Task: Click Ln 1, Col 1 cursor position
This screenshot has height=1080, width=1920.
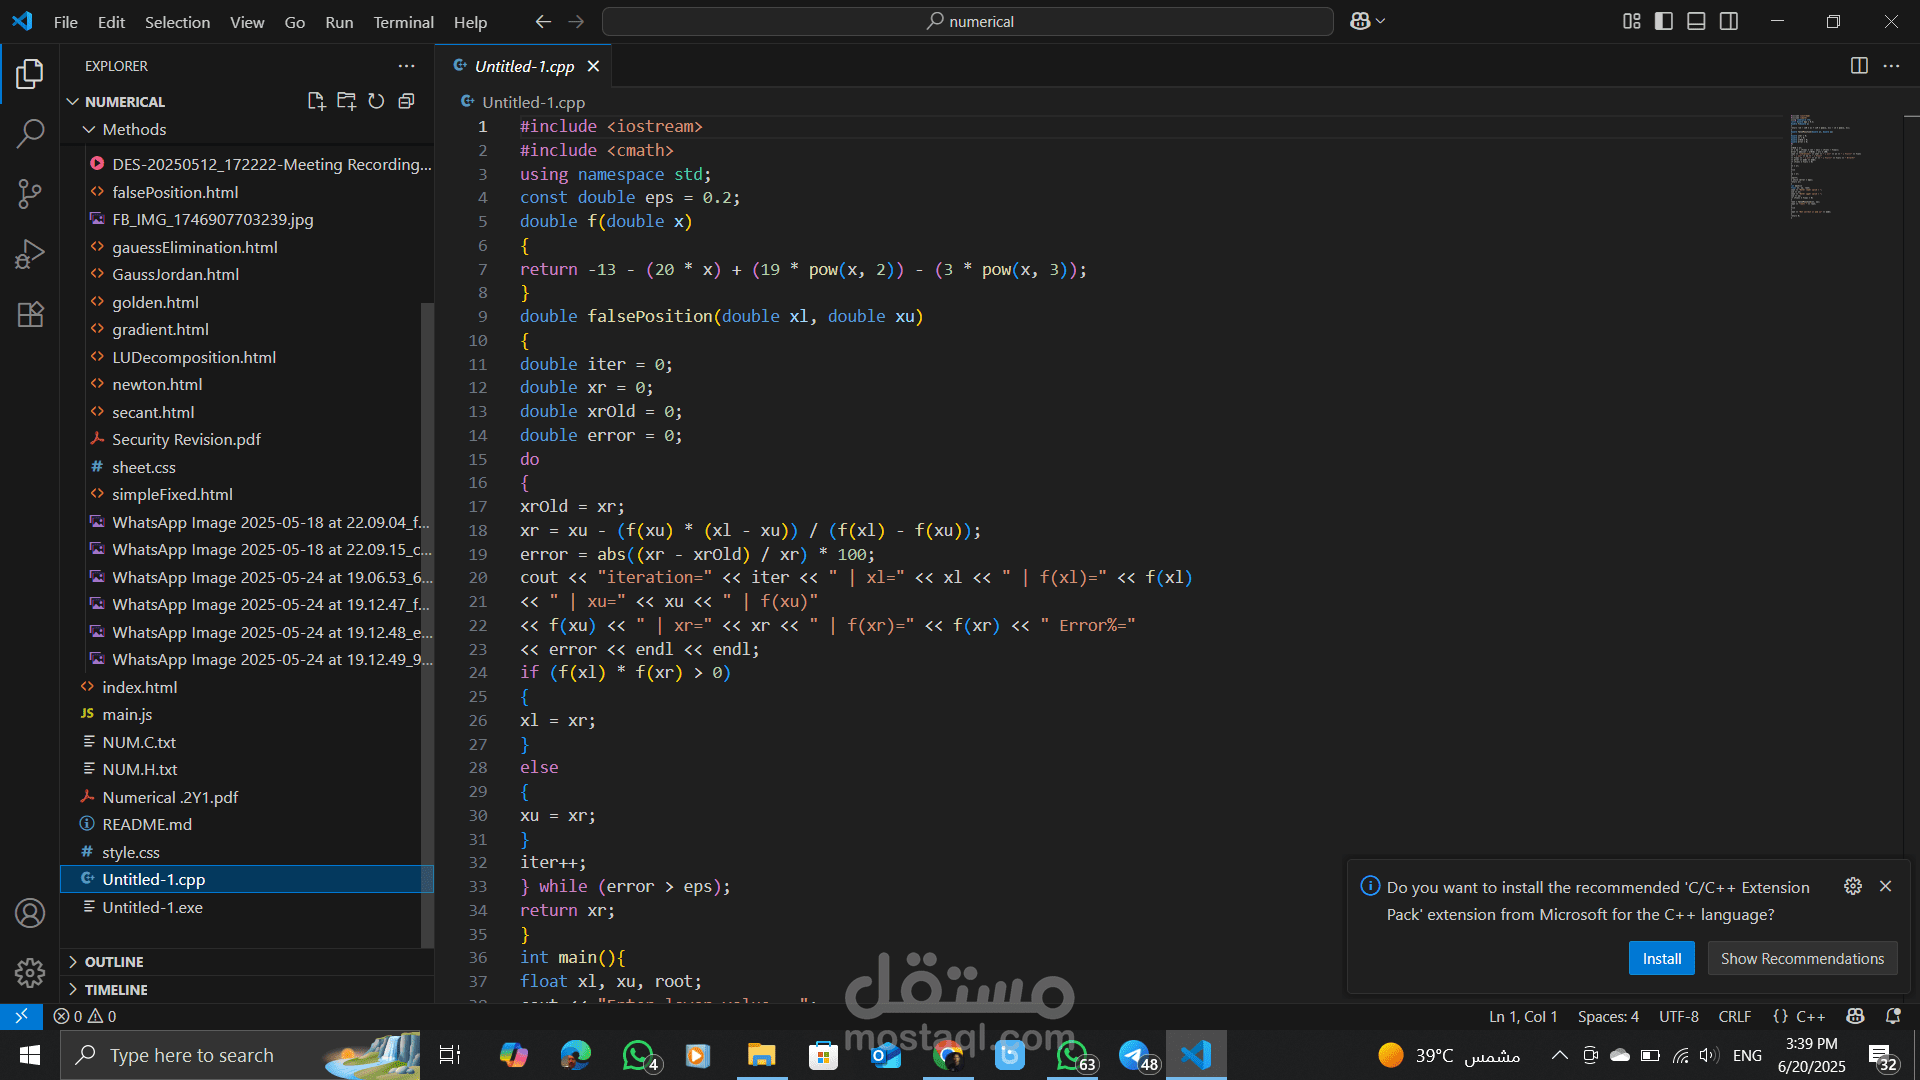Action: tap(1523, 1016)
